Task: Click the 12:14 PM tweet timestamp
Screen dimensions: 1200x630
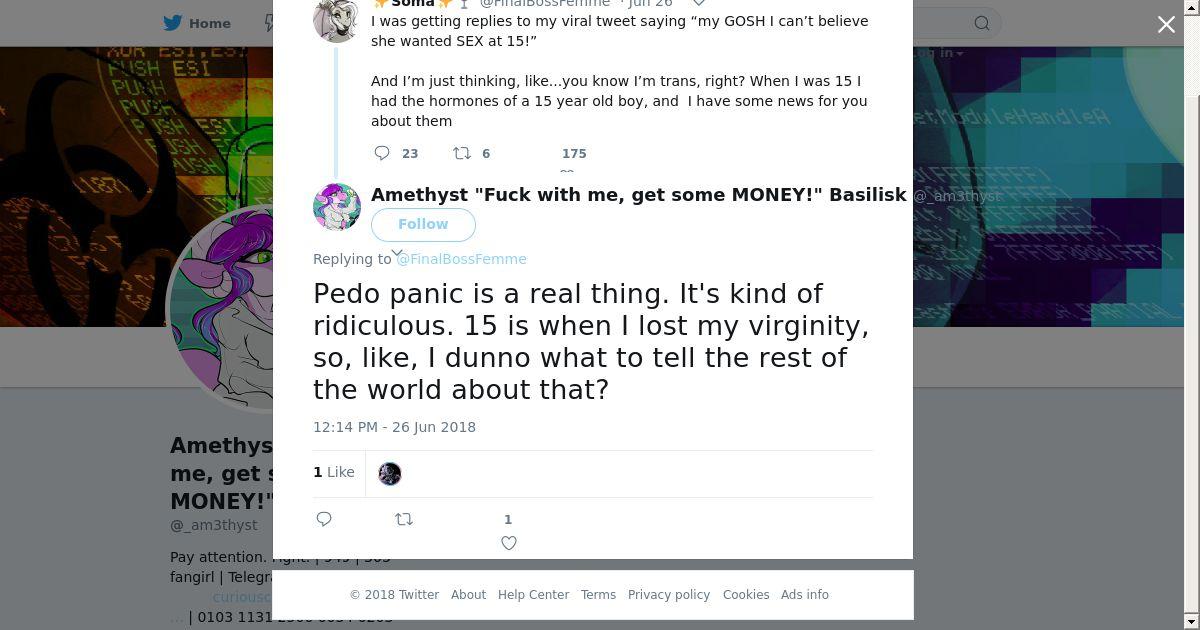Action: tap(394, 427)
